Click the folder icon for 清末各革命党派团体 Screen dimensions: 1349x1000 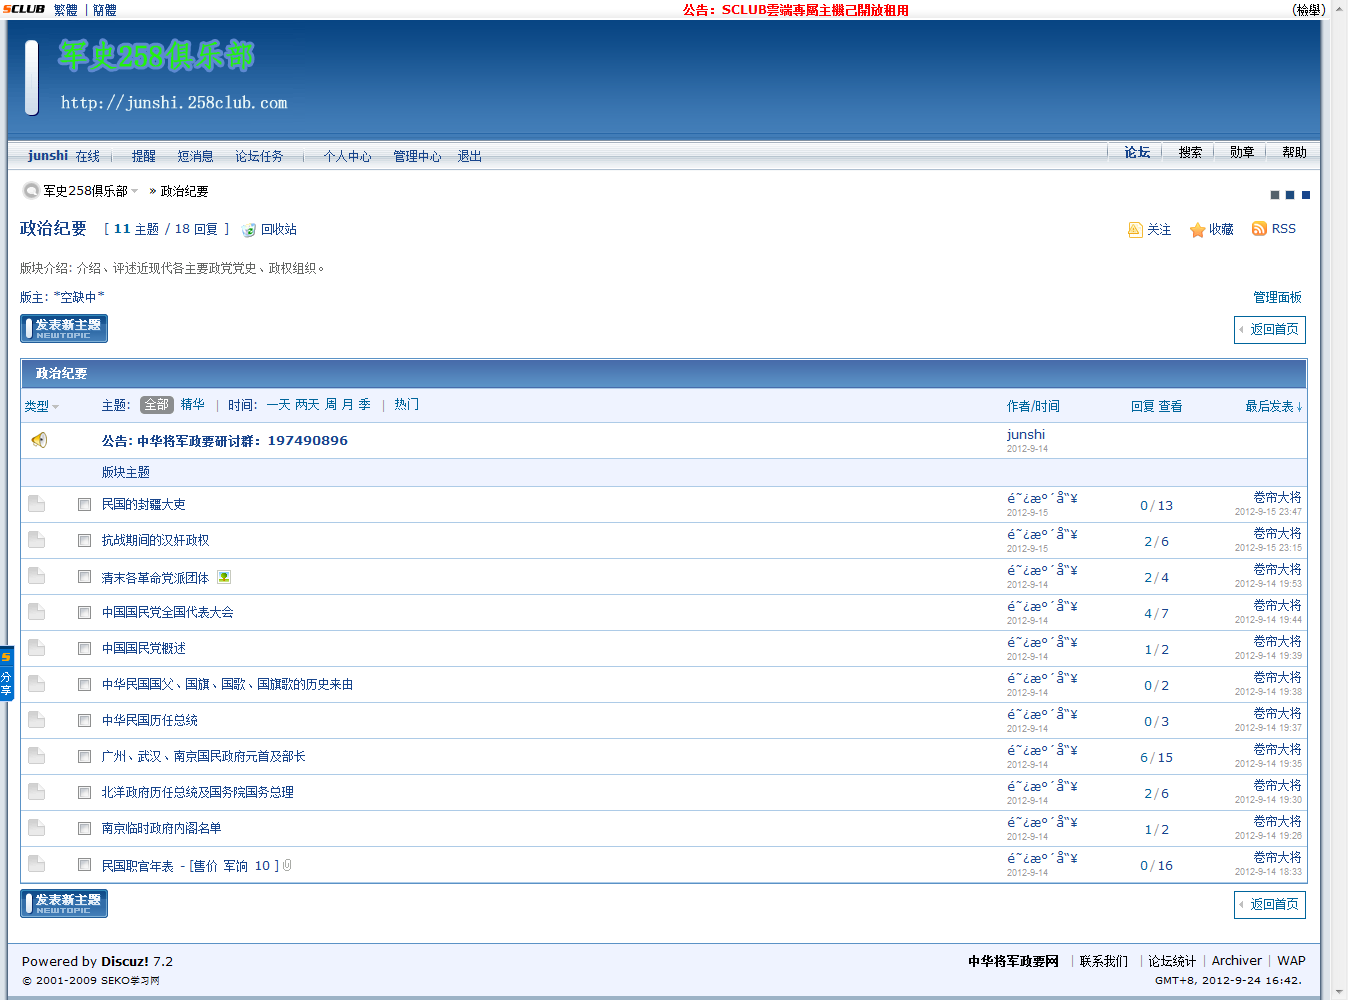[37, 576]
